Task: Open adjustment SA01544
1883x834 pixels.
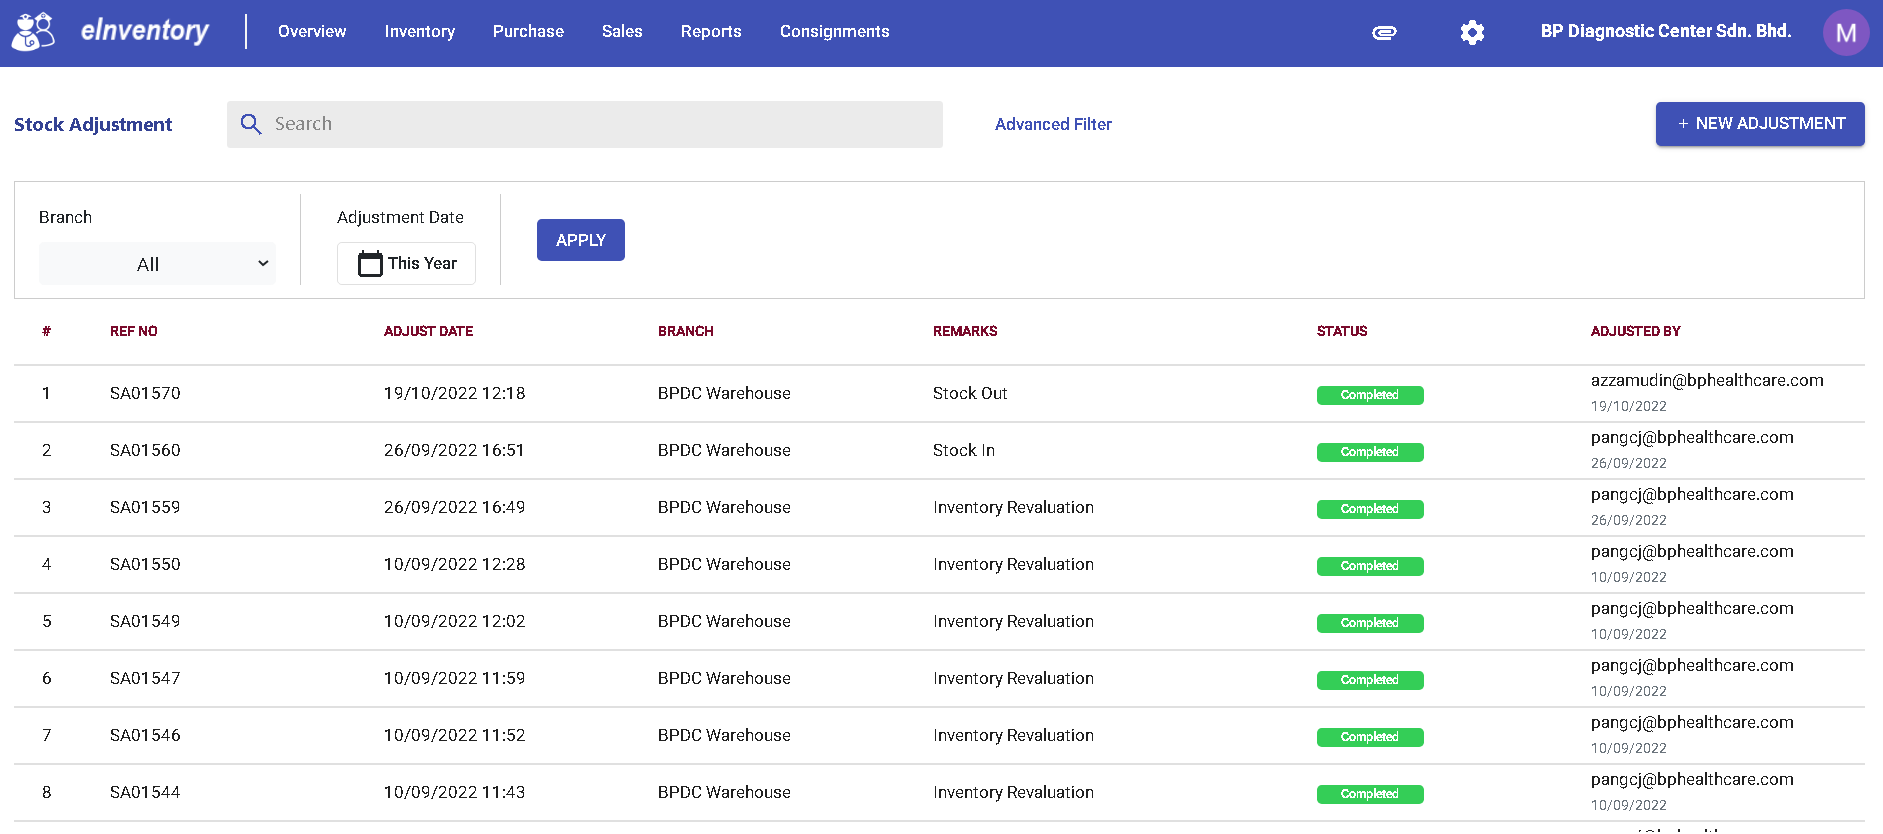Action: coord(145,792)
